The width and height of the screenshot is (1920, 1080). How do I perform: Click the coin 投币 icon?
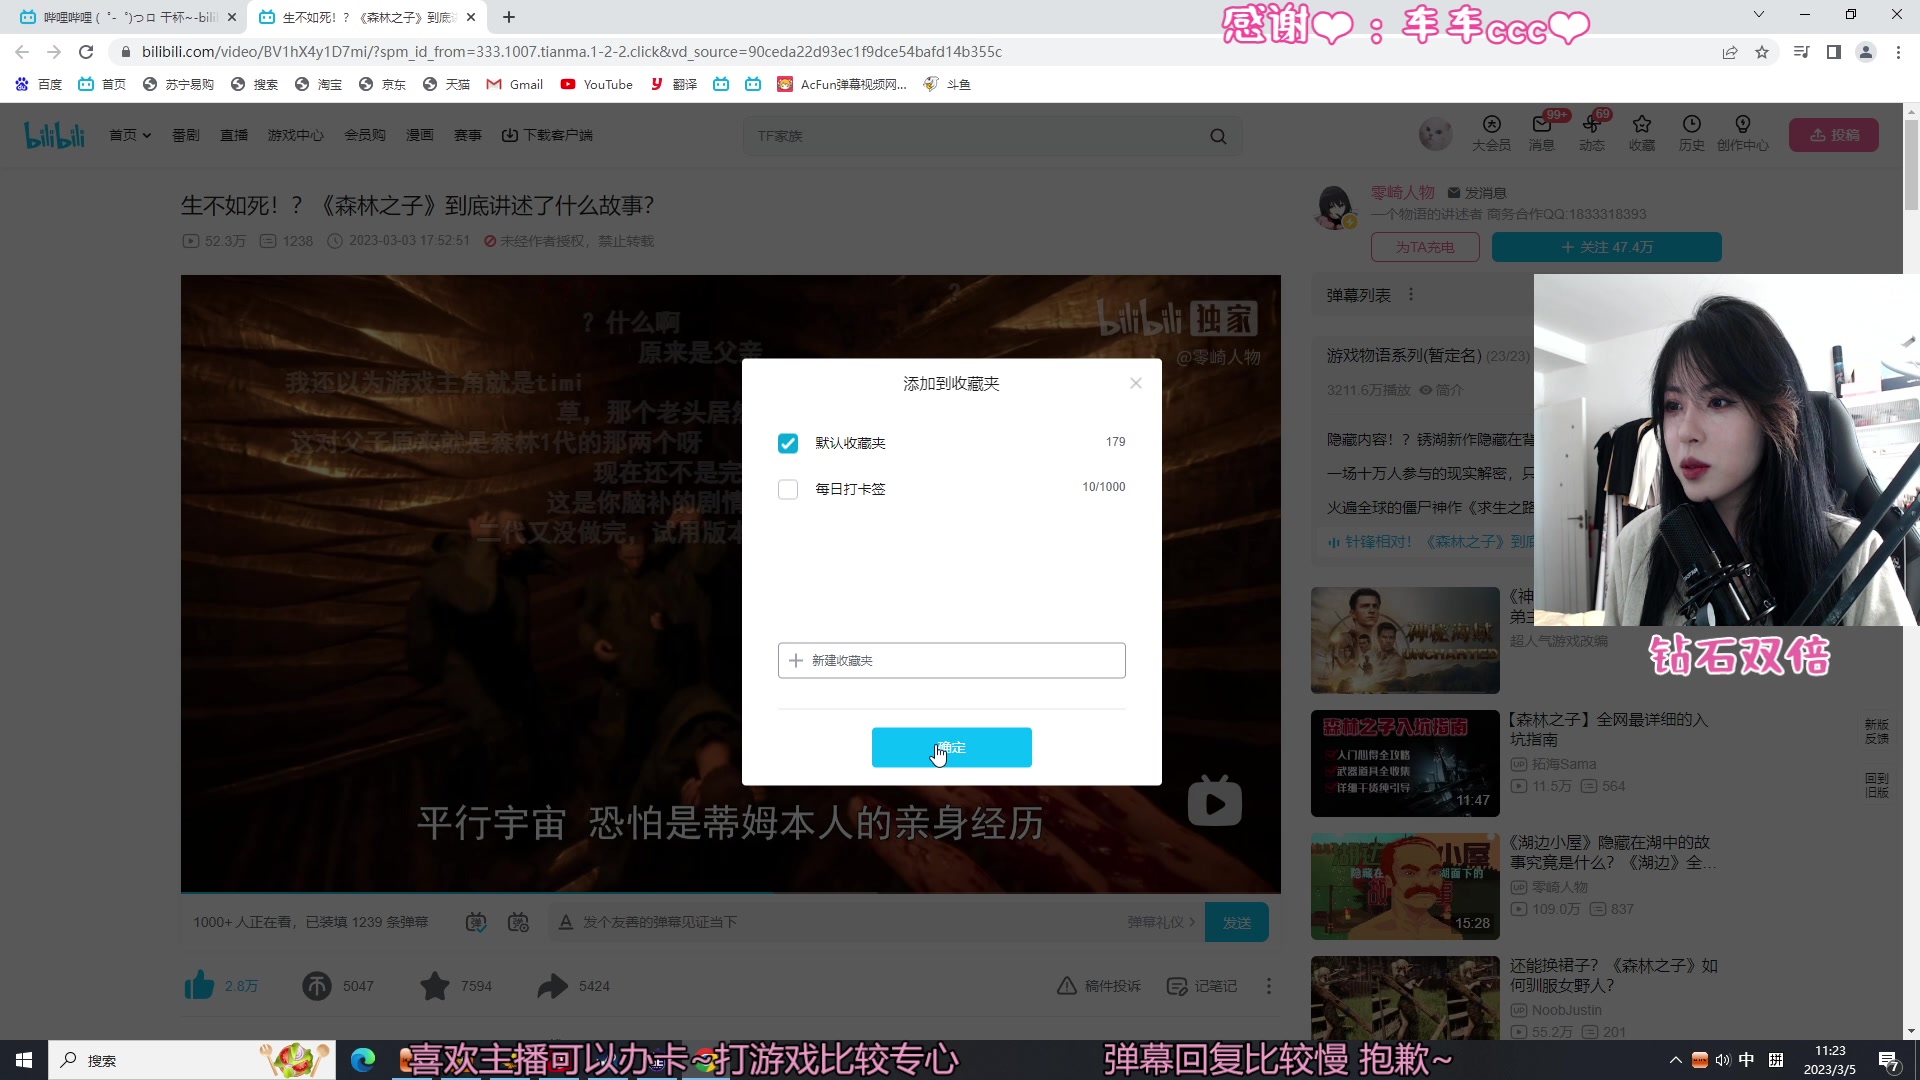coord(317,986)
